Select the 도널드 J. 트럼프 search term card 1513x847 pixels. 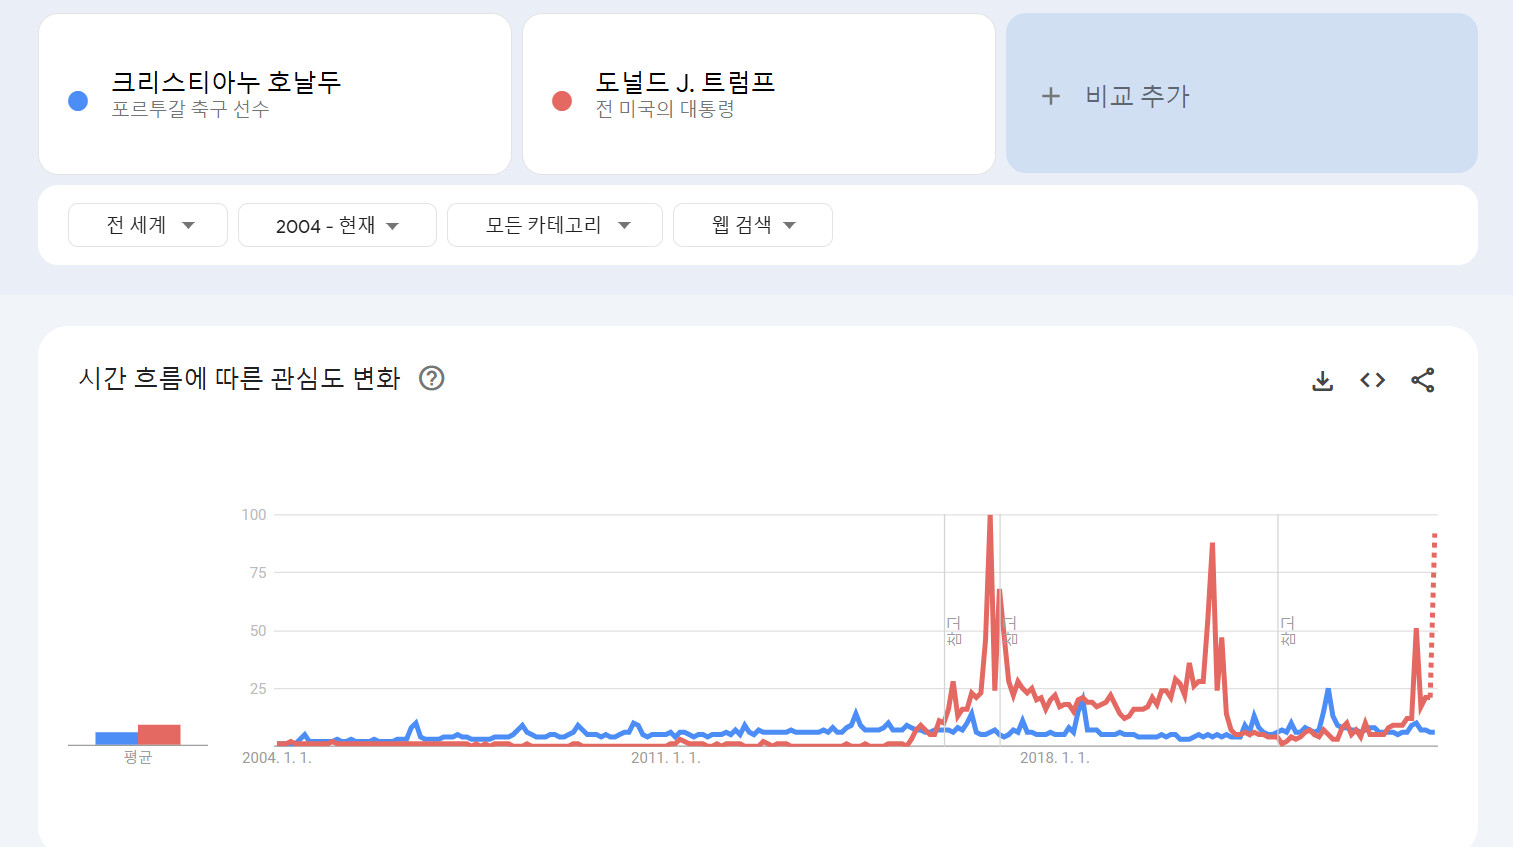[x=759, y=94]
